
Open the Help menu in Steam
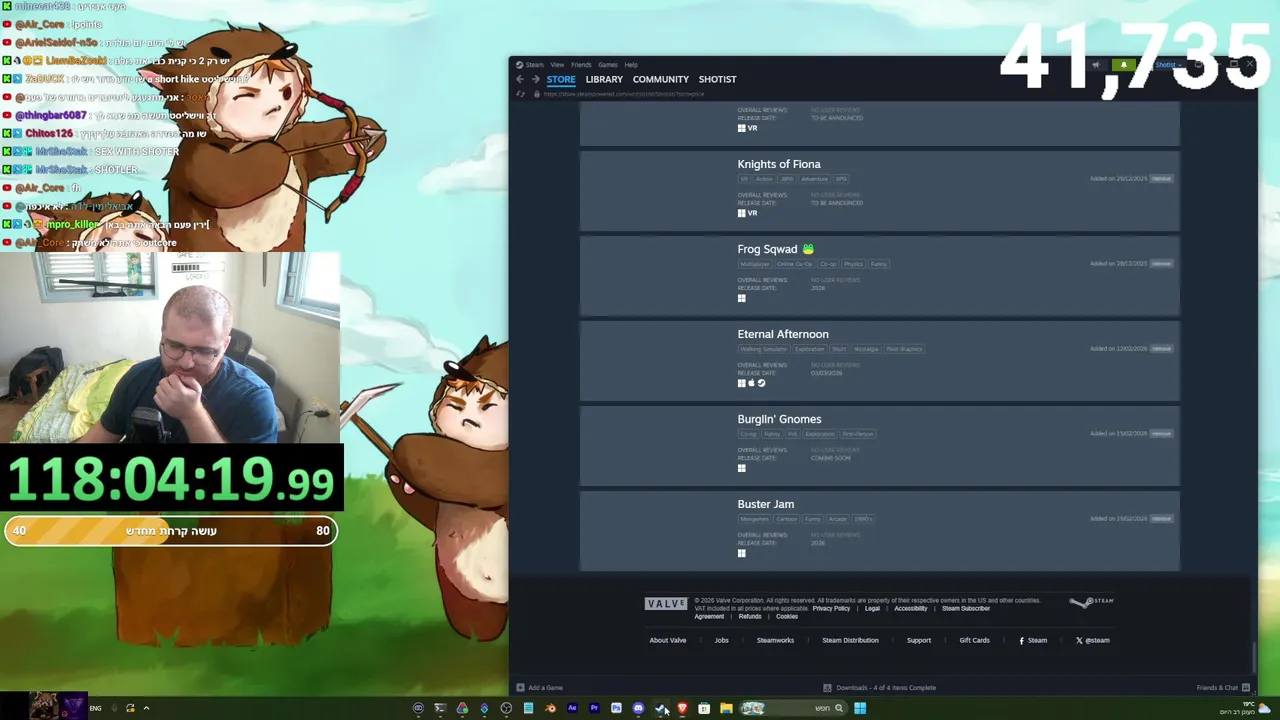click(631, 65)
